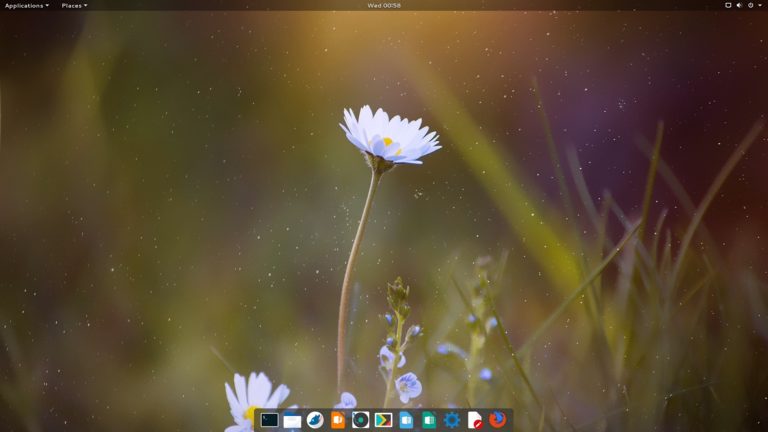Click the network icon in top bar
The image size is (768, 432).
point(728,5)
